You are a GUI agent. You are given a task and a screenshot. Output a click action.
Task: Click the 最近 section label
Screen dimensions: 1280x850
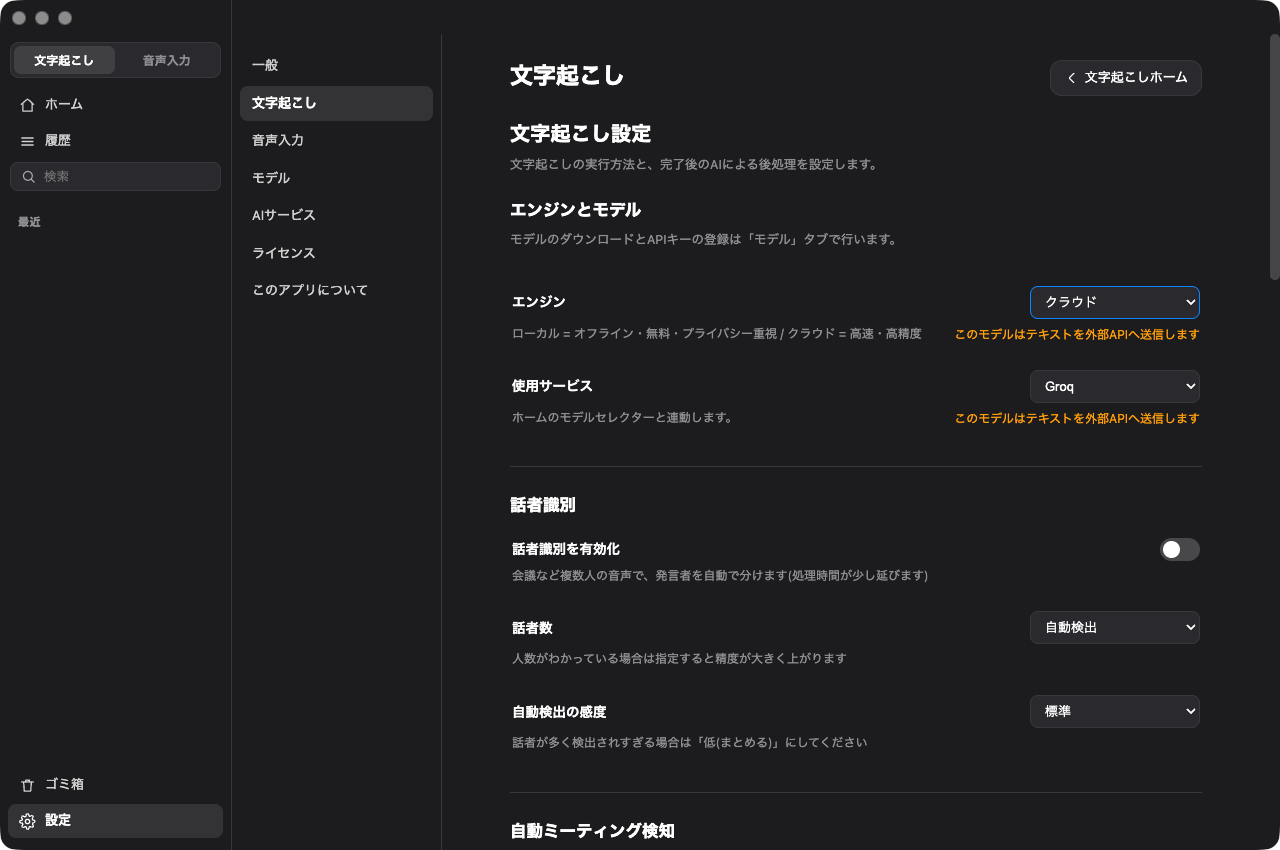point(29,222)
